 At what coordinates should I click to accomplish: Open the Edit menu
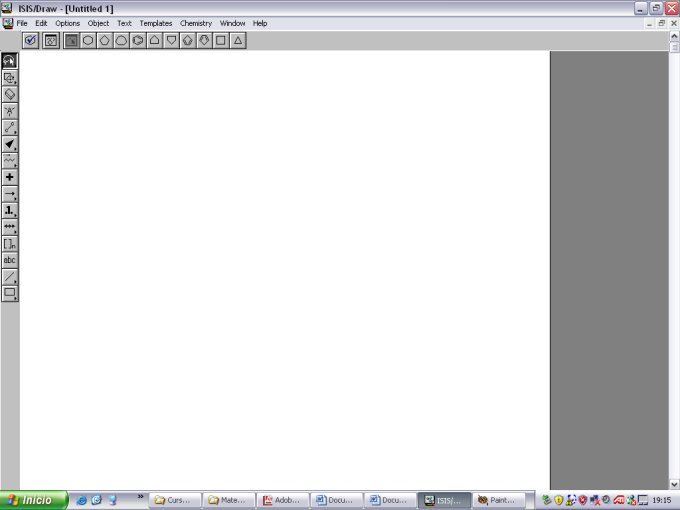(41, 23)
